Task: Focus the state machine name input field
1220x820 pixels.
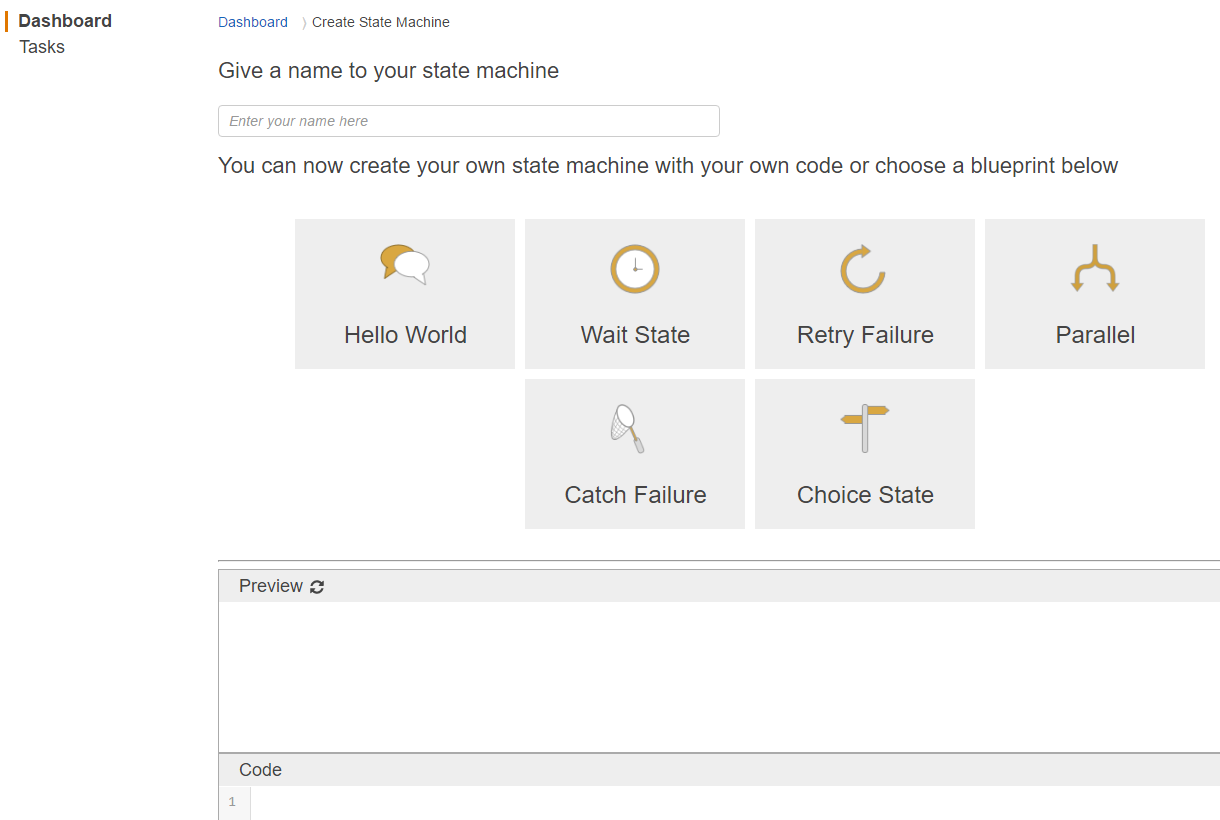Action: click(x=468, y=121)
